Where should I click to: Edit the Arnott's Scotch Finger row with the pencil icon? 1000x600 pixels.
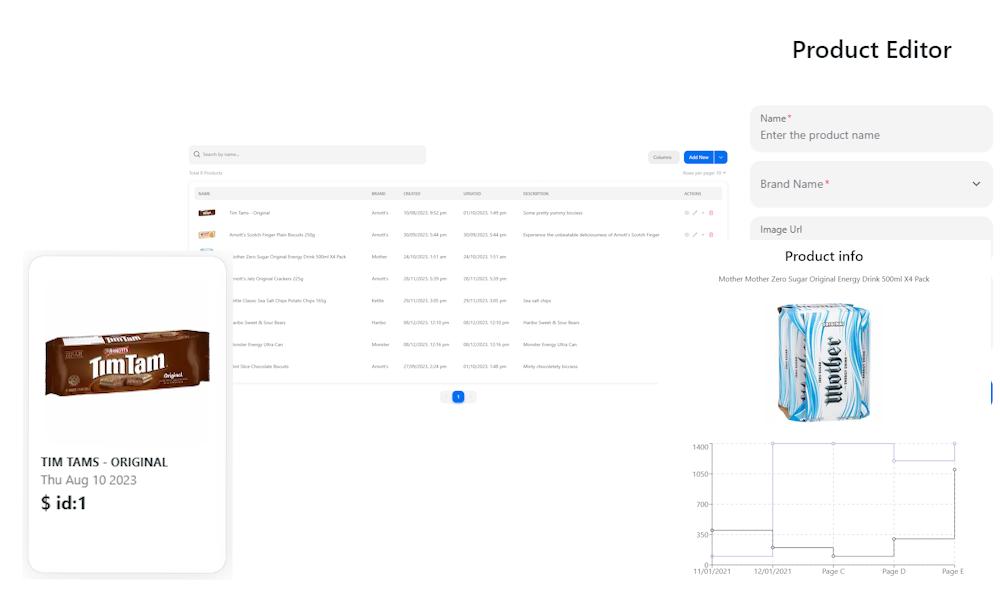695,235
